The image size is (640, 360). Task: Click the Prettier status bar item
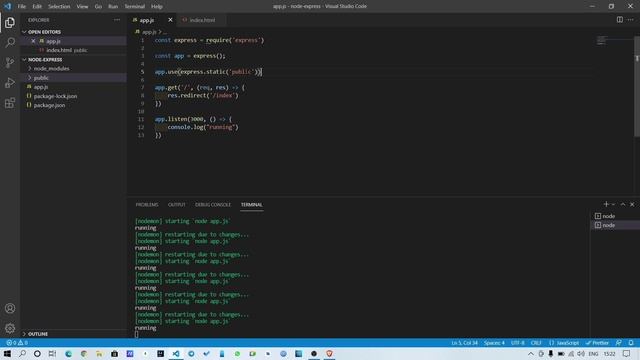point(597,342)
